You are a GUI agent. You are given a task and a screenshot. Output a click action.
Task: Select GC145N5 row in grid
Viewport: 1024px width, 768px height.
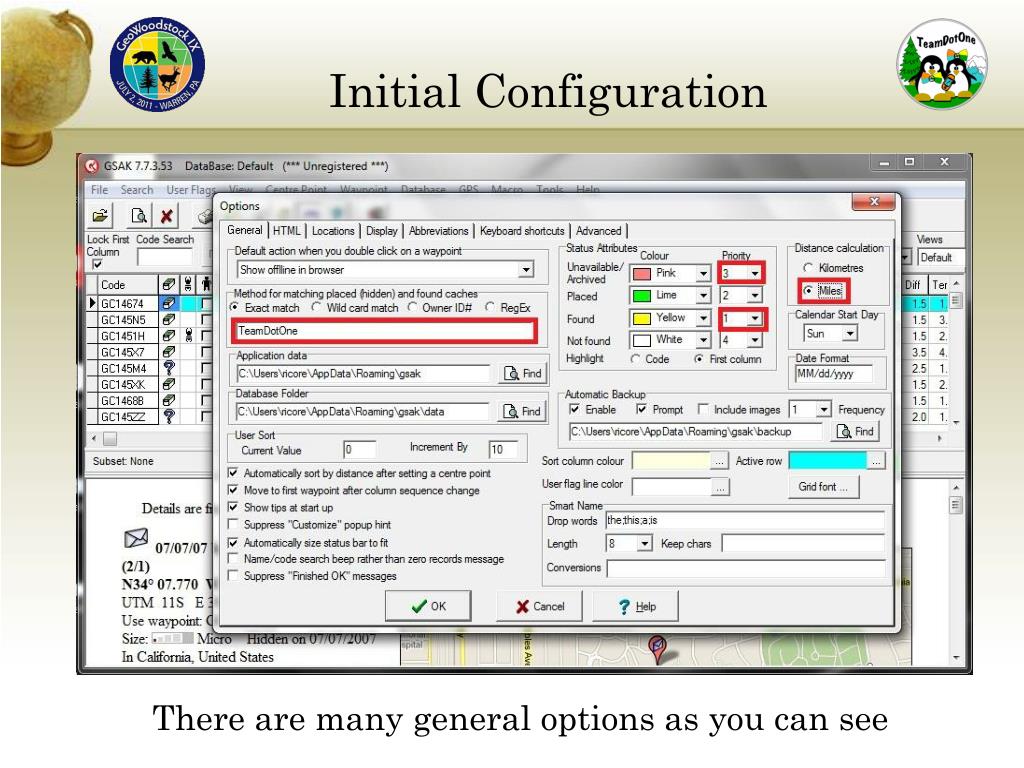(123, 320)
